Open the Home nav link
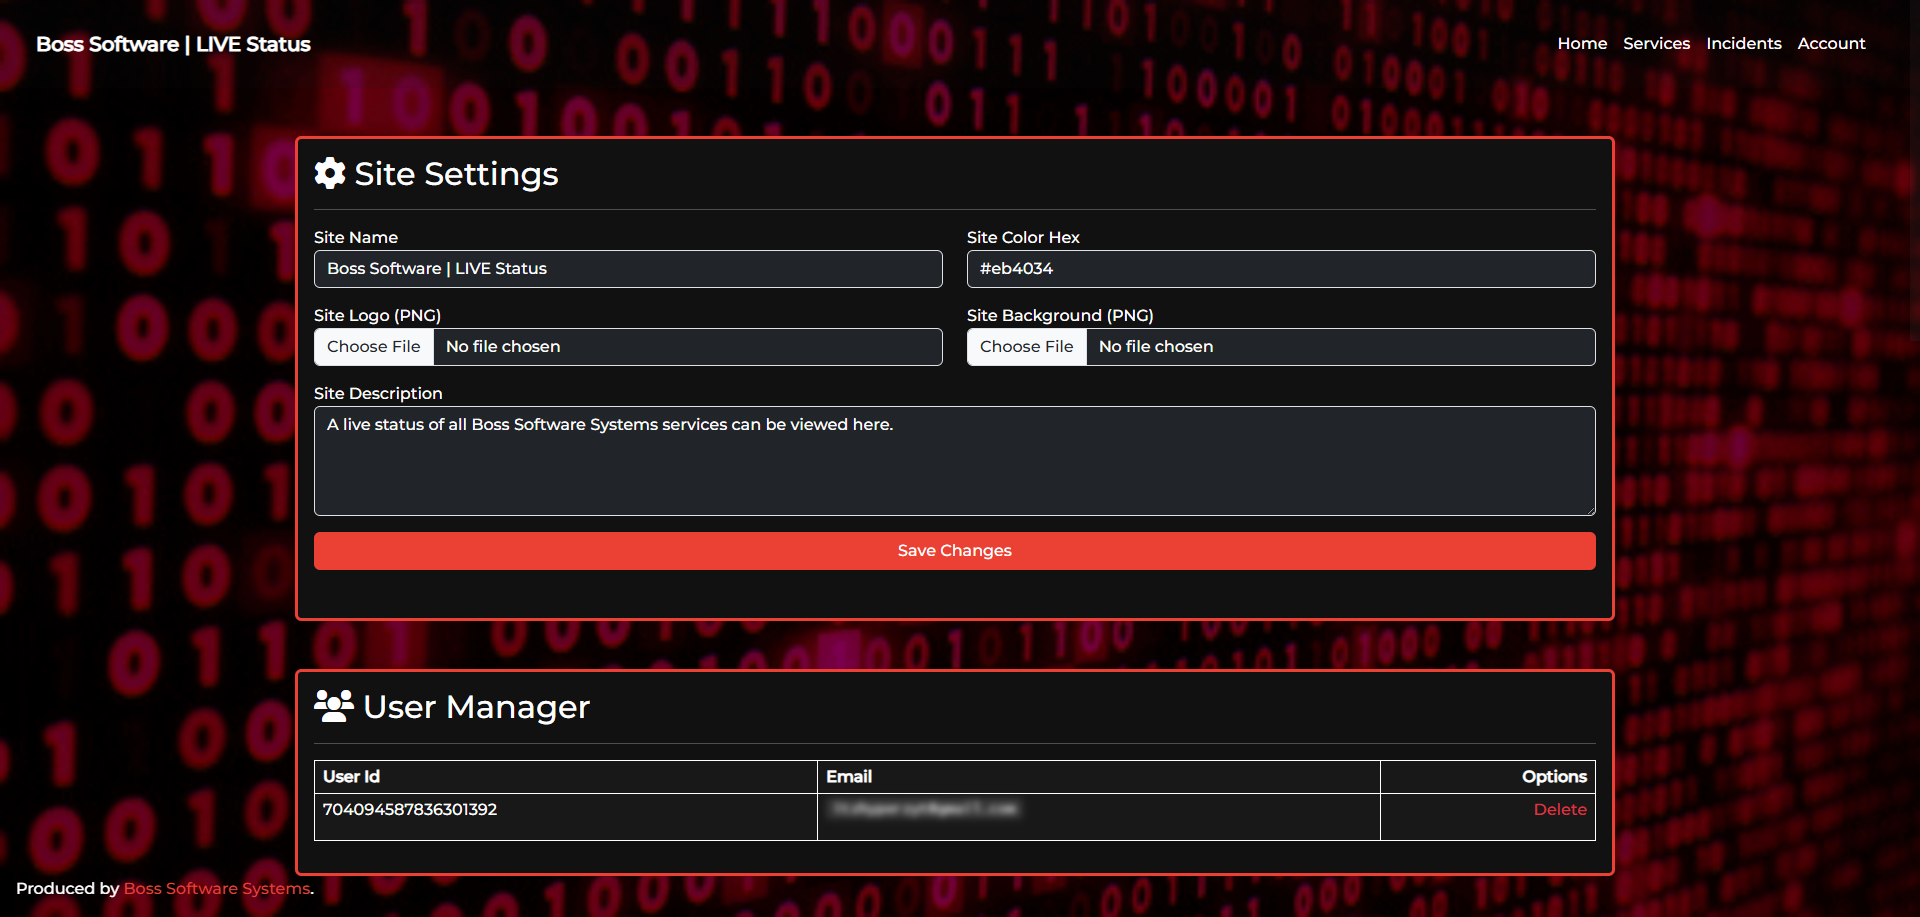Screen dimensions: 1920x917 pos(1582,43)
